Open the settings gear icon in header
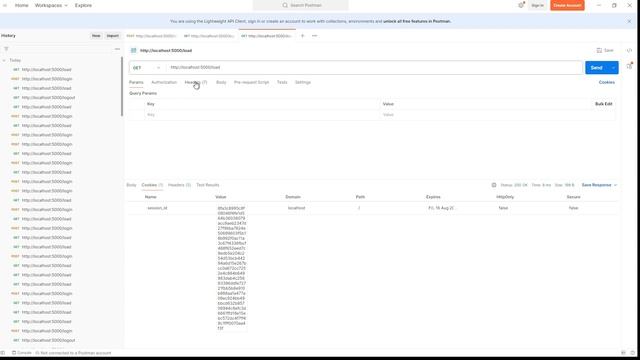 (521, 5)
